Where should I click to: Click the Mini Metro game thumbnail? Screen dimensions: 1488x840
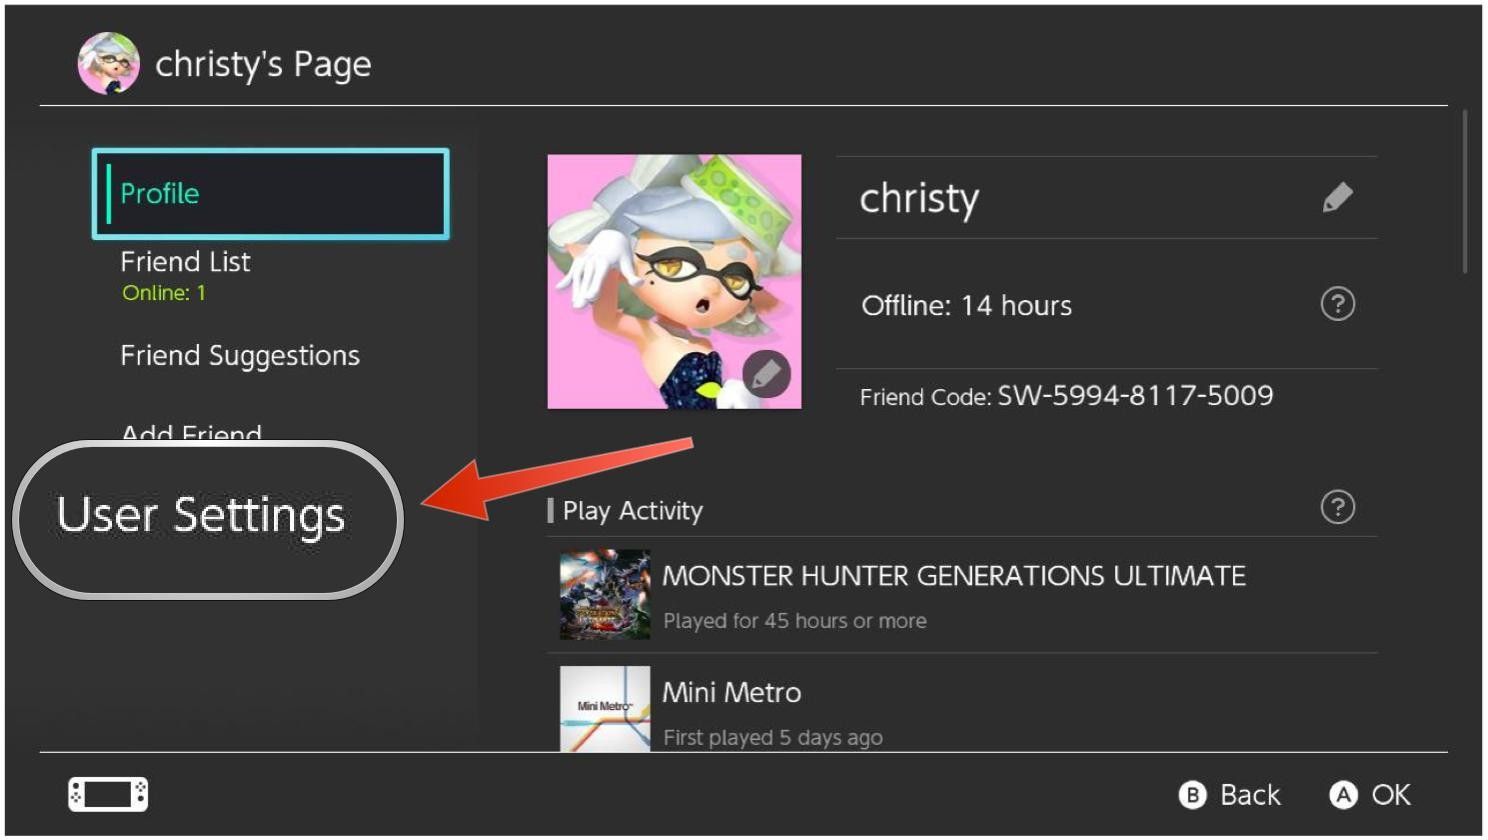(604, 709)
